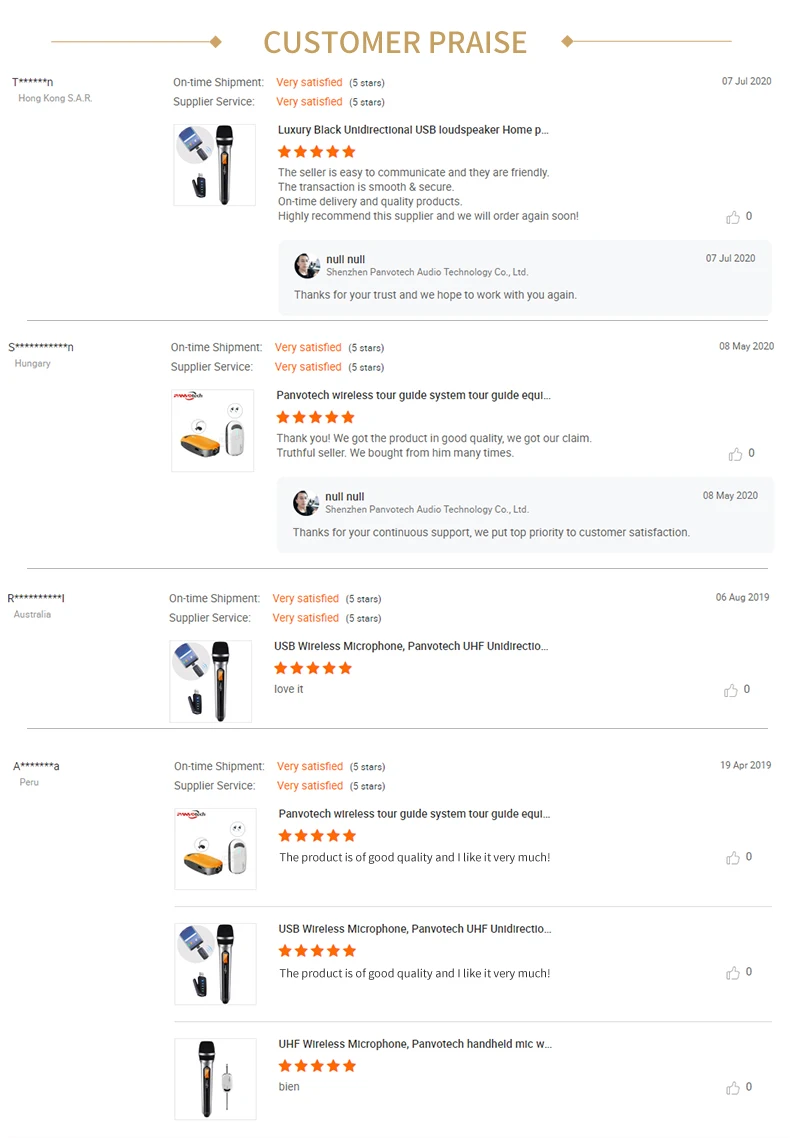The image size is (790, 1138).
Task: Open Peru review's tour guide system title
Action: click(x=414, y=814)
